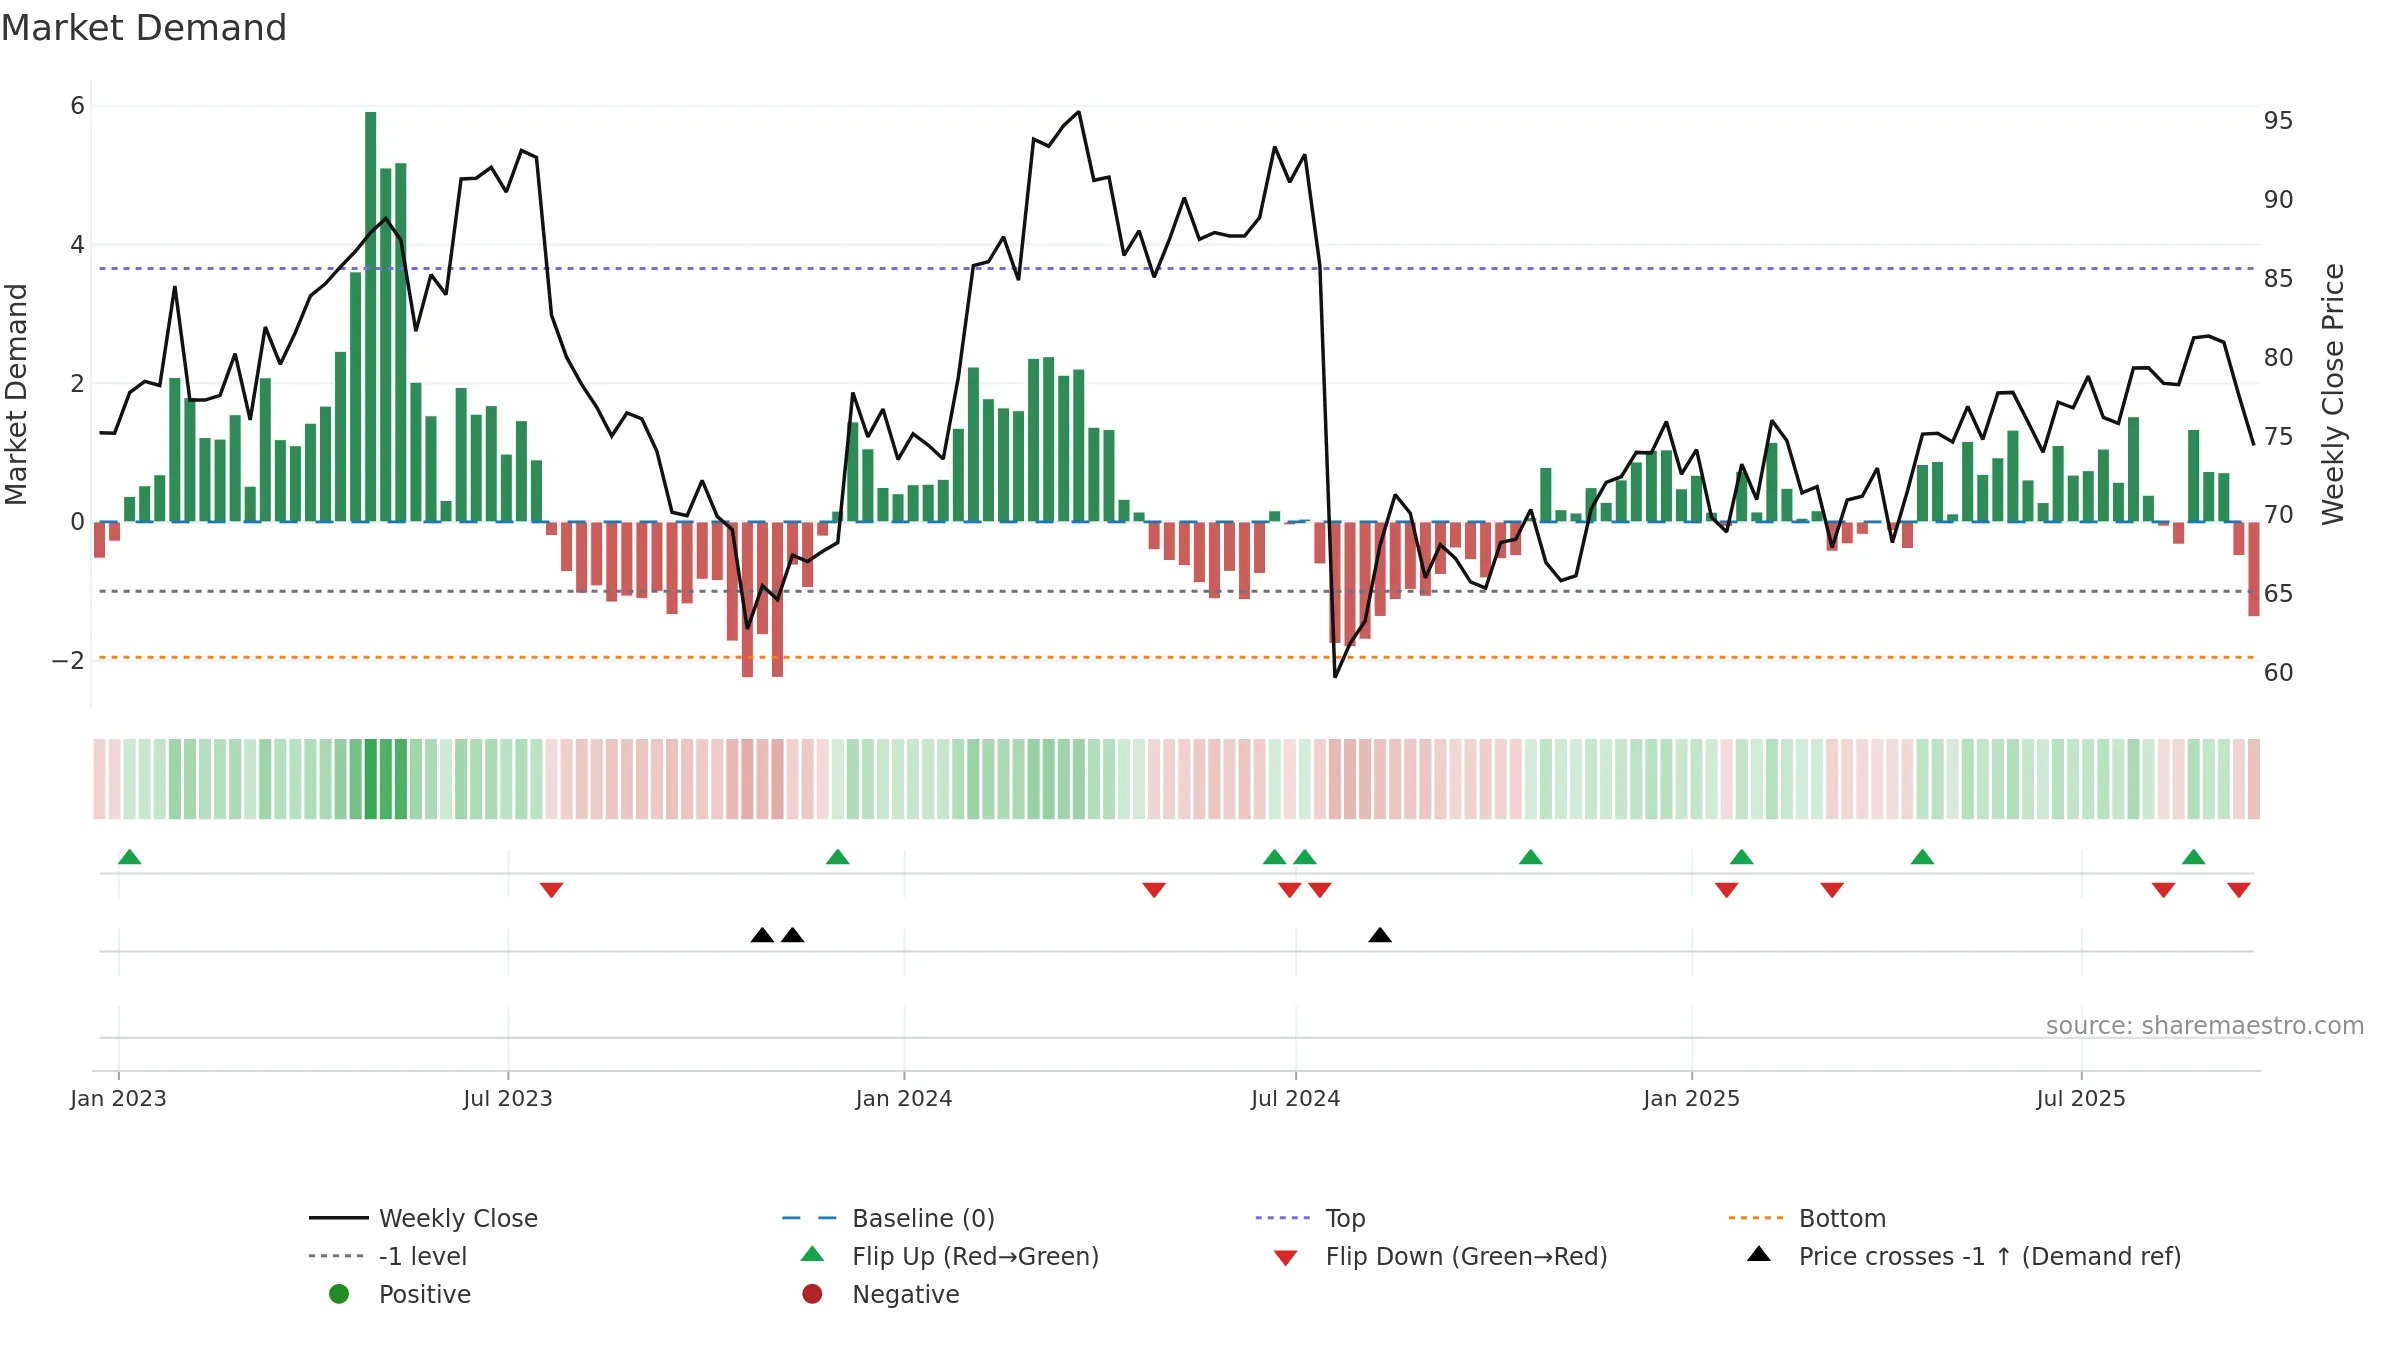Click the Weekly Close Price axis title

(x=2333, y=394)
